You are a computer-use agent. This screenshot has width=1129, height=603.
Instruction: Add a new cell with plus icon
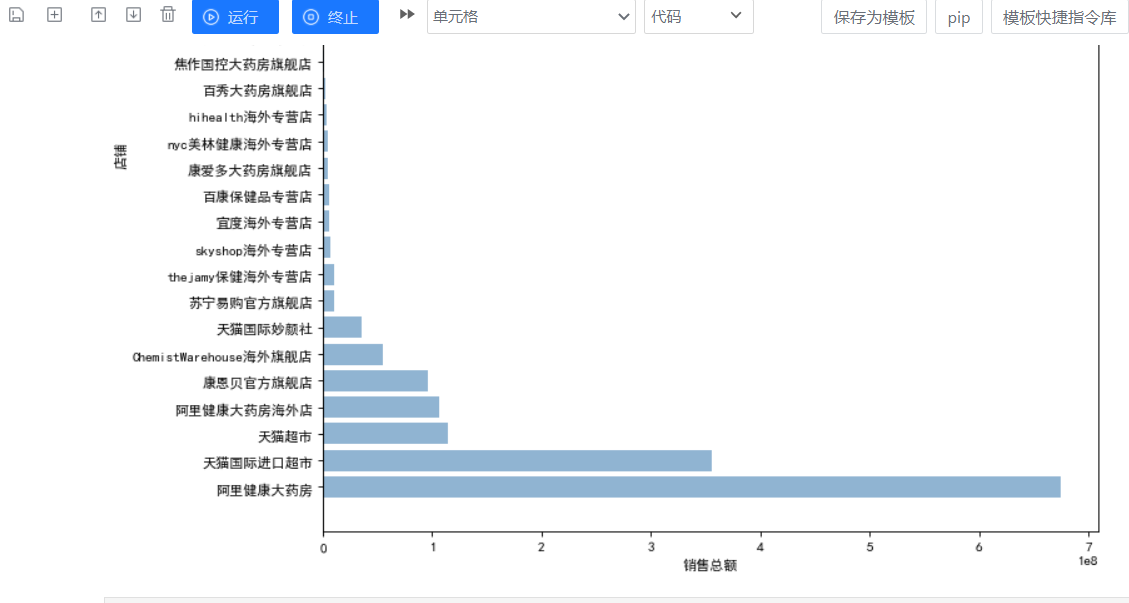point(55,14)
